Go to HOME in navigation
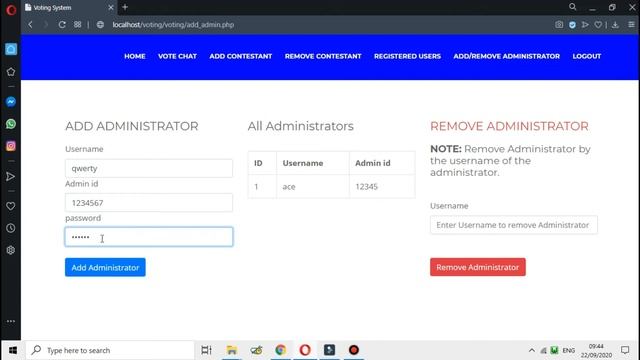640x360 pixels. point(135,56)
